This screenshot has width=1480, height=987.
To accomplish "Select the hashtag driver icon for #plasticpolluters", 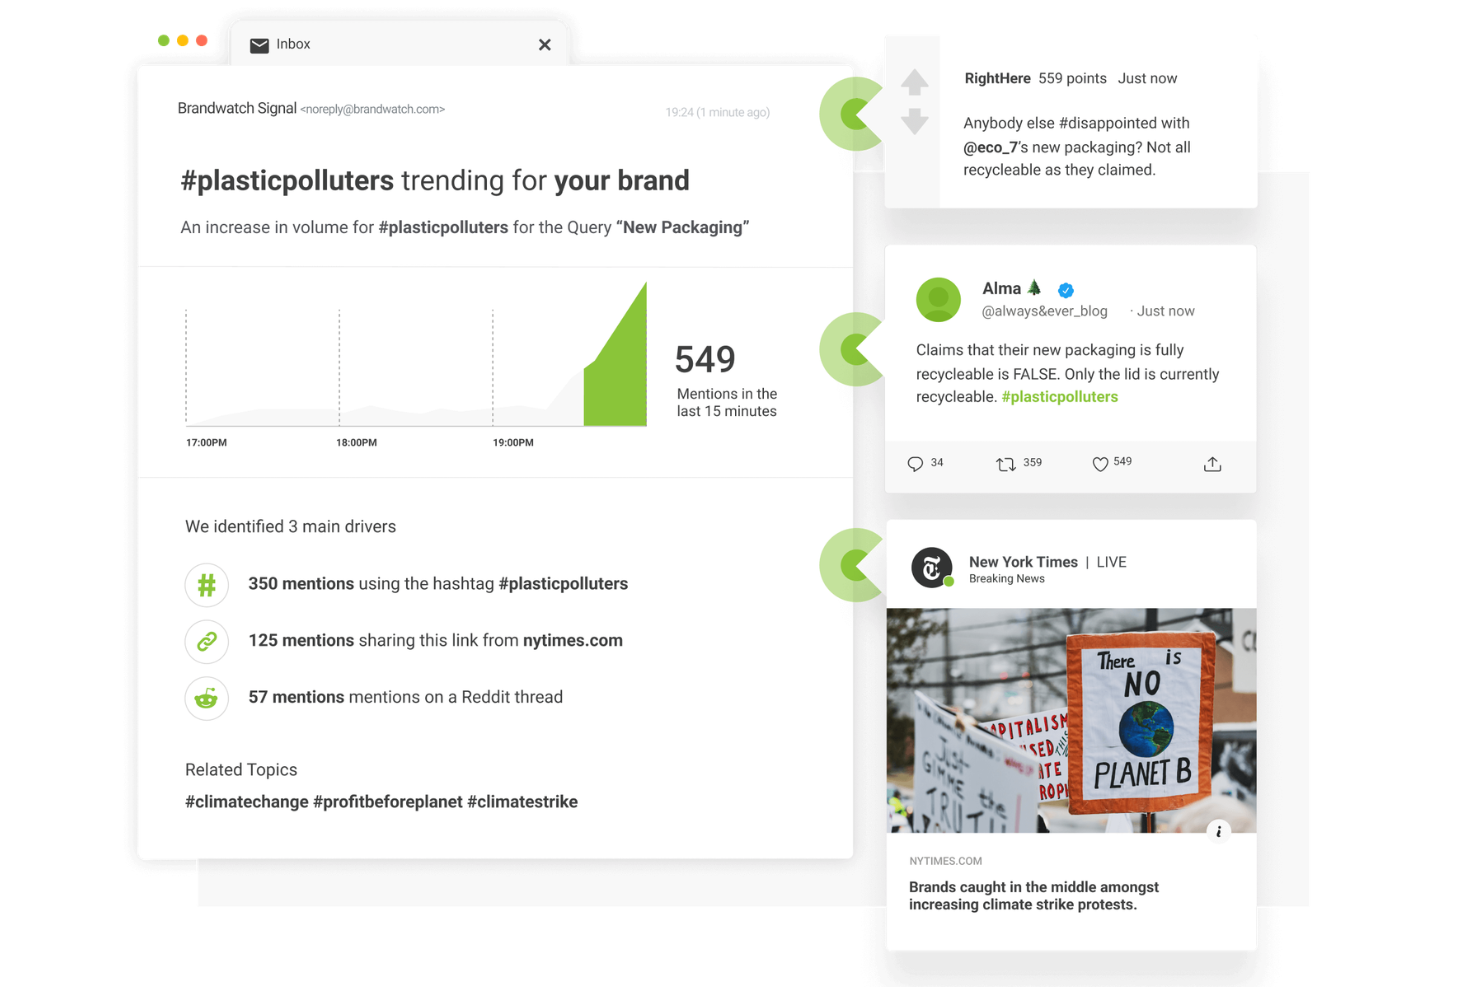I will click(206, 585).
